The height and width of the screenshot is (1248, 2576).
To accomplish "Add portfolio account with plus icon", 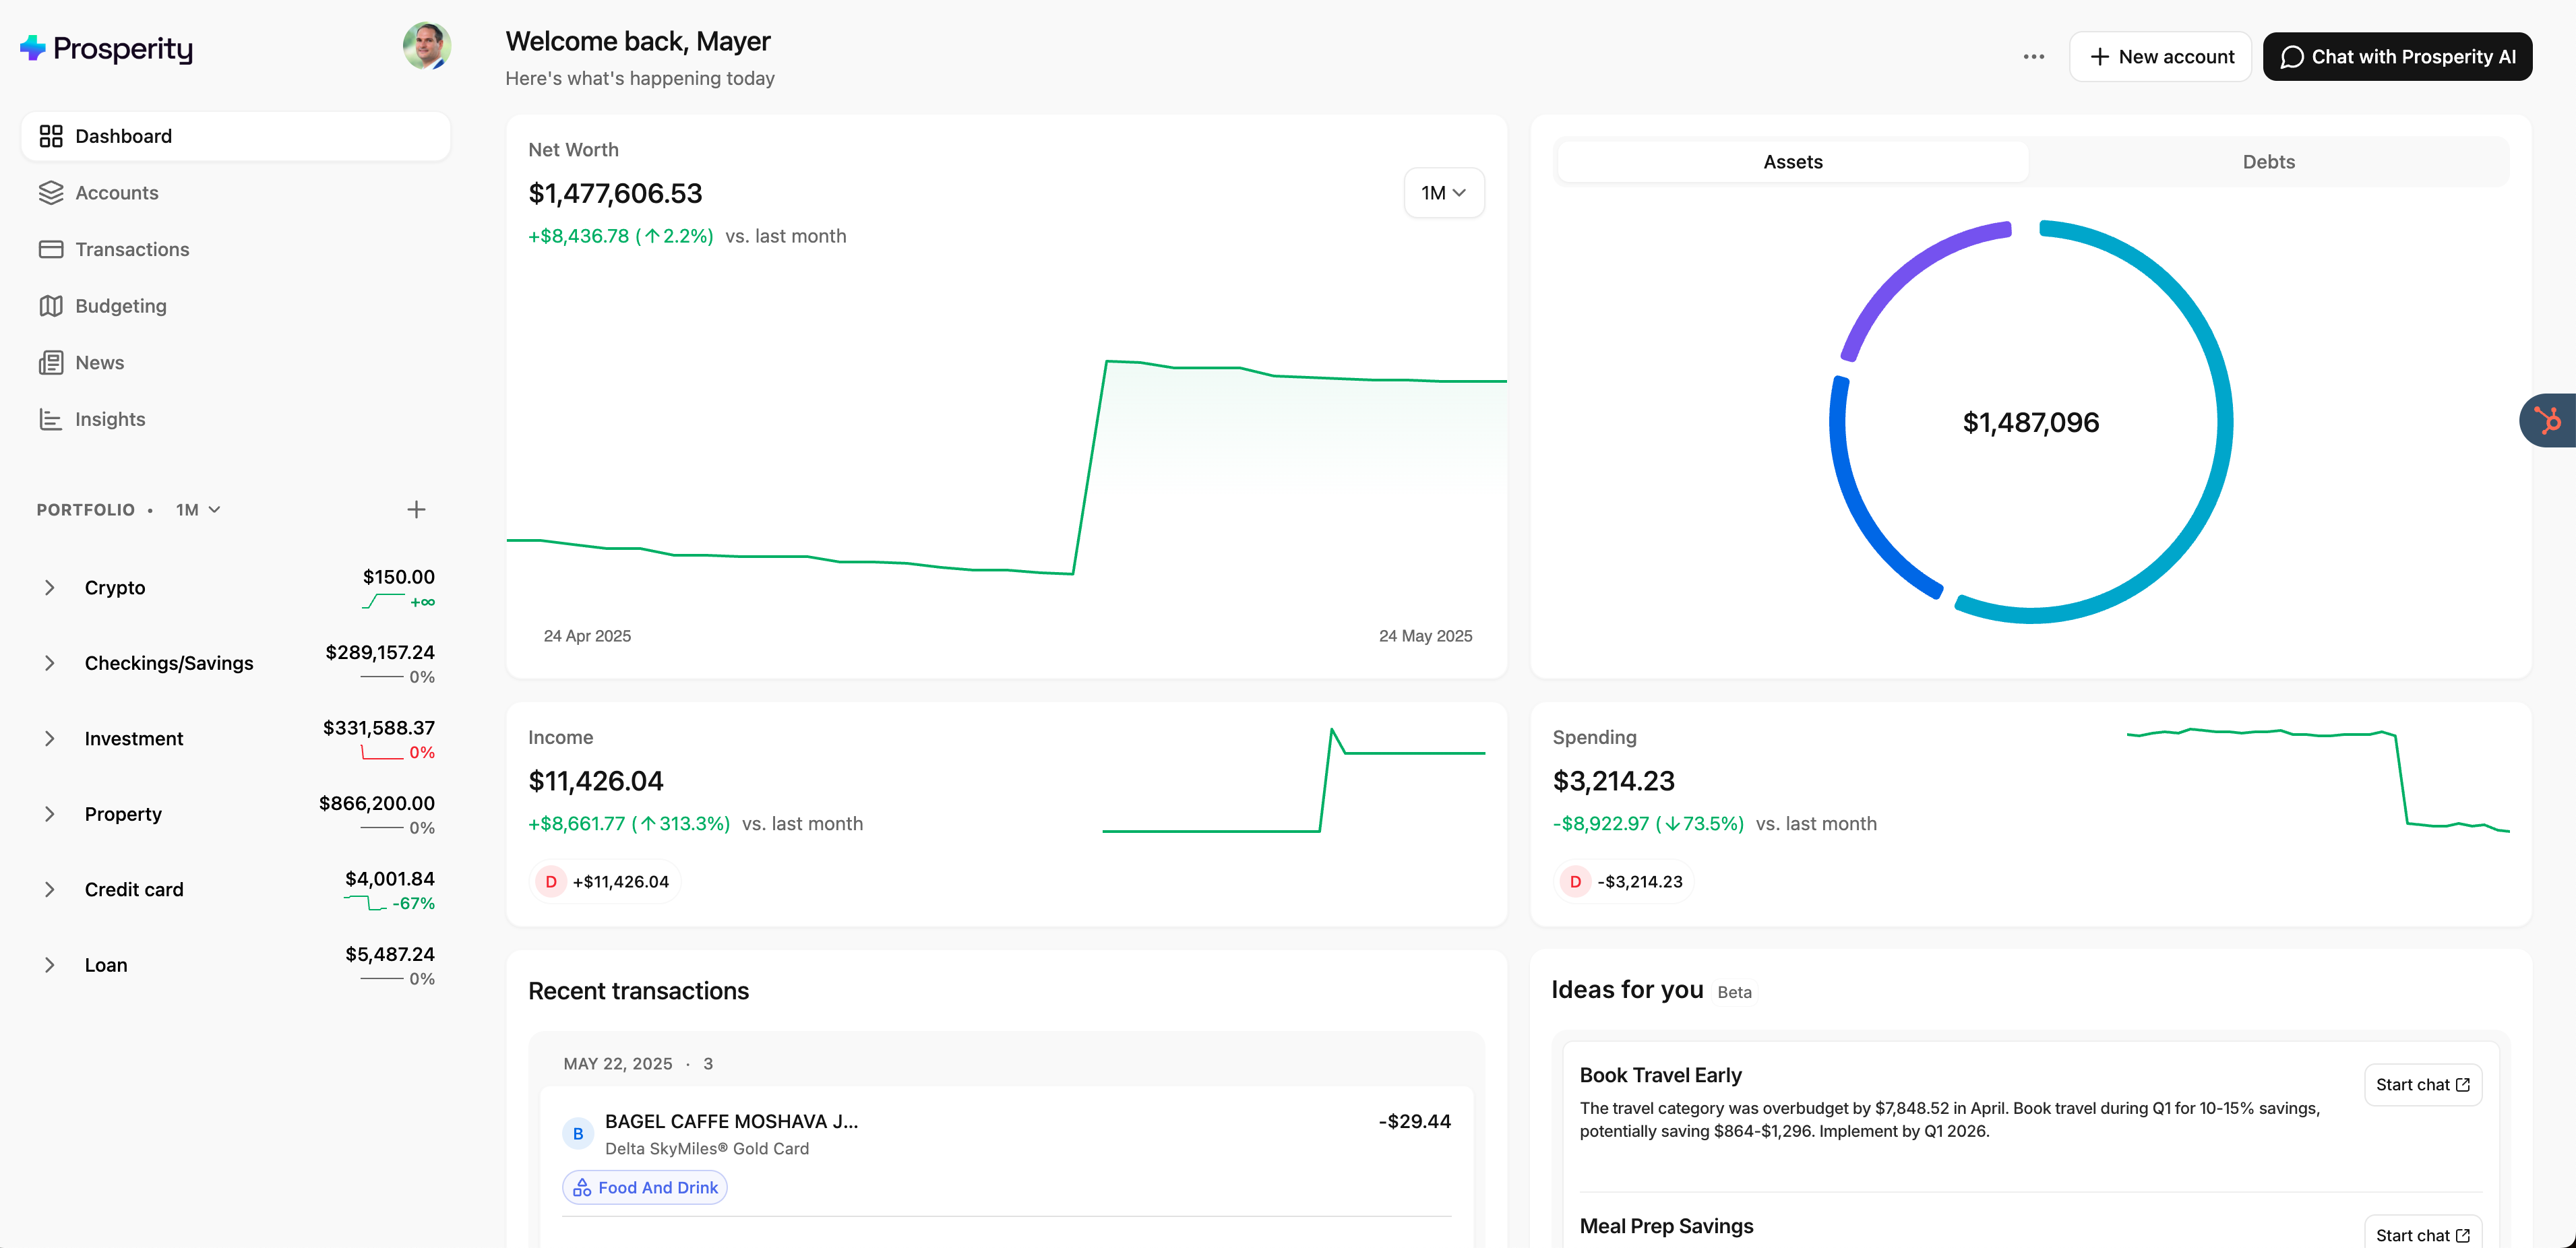I will pos(416,510).
